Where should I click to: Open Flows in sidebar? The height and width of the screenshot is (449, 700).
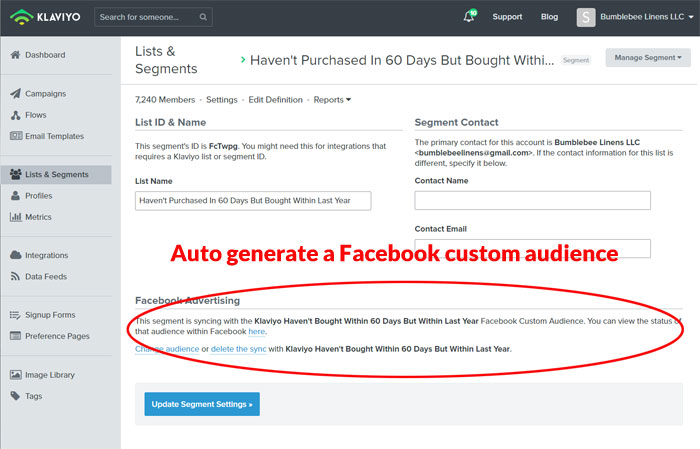coord(36,115)
